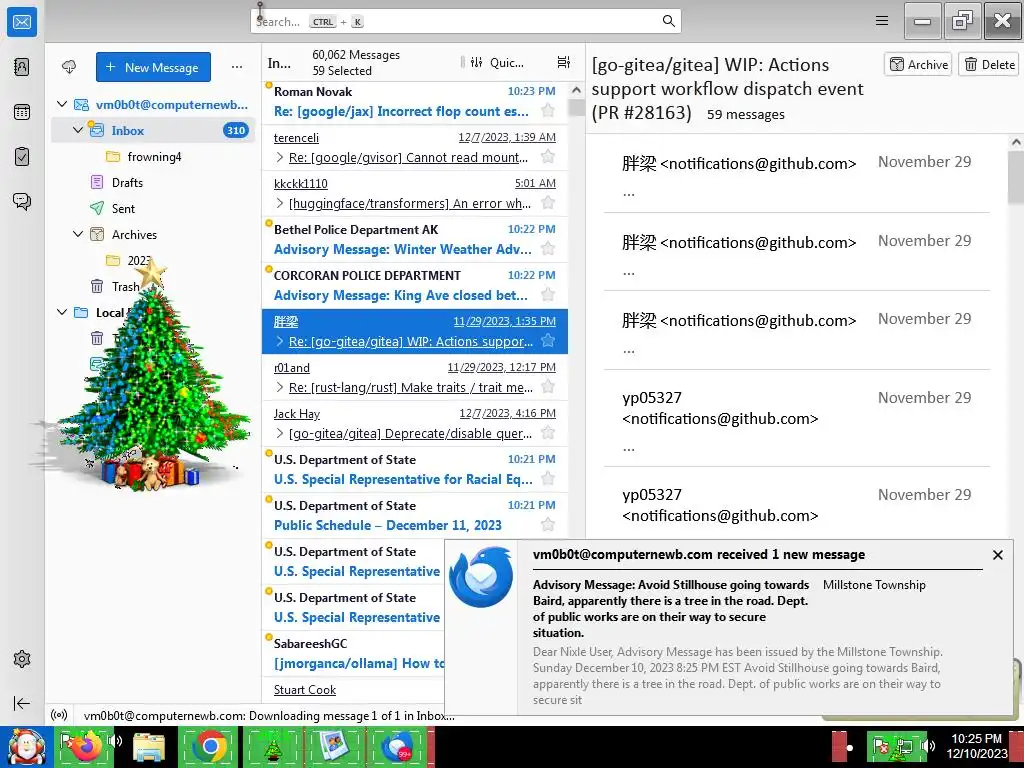Click the Get Messages cloud icon
1024x768 pixels.
coord(69,67)
